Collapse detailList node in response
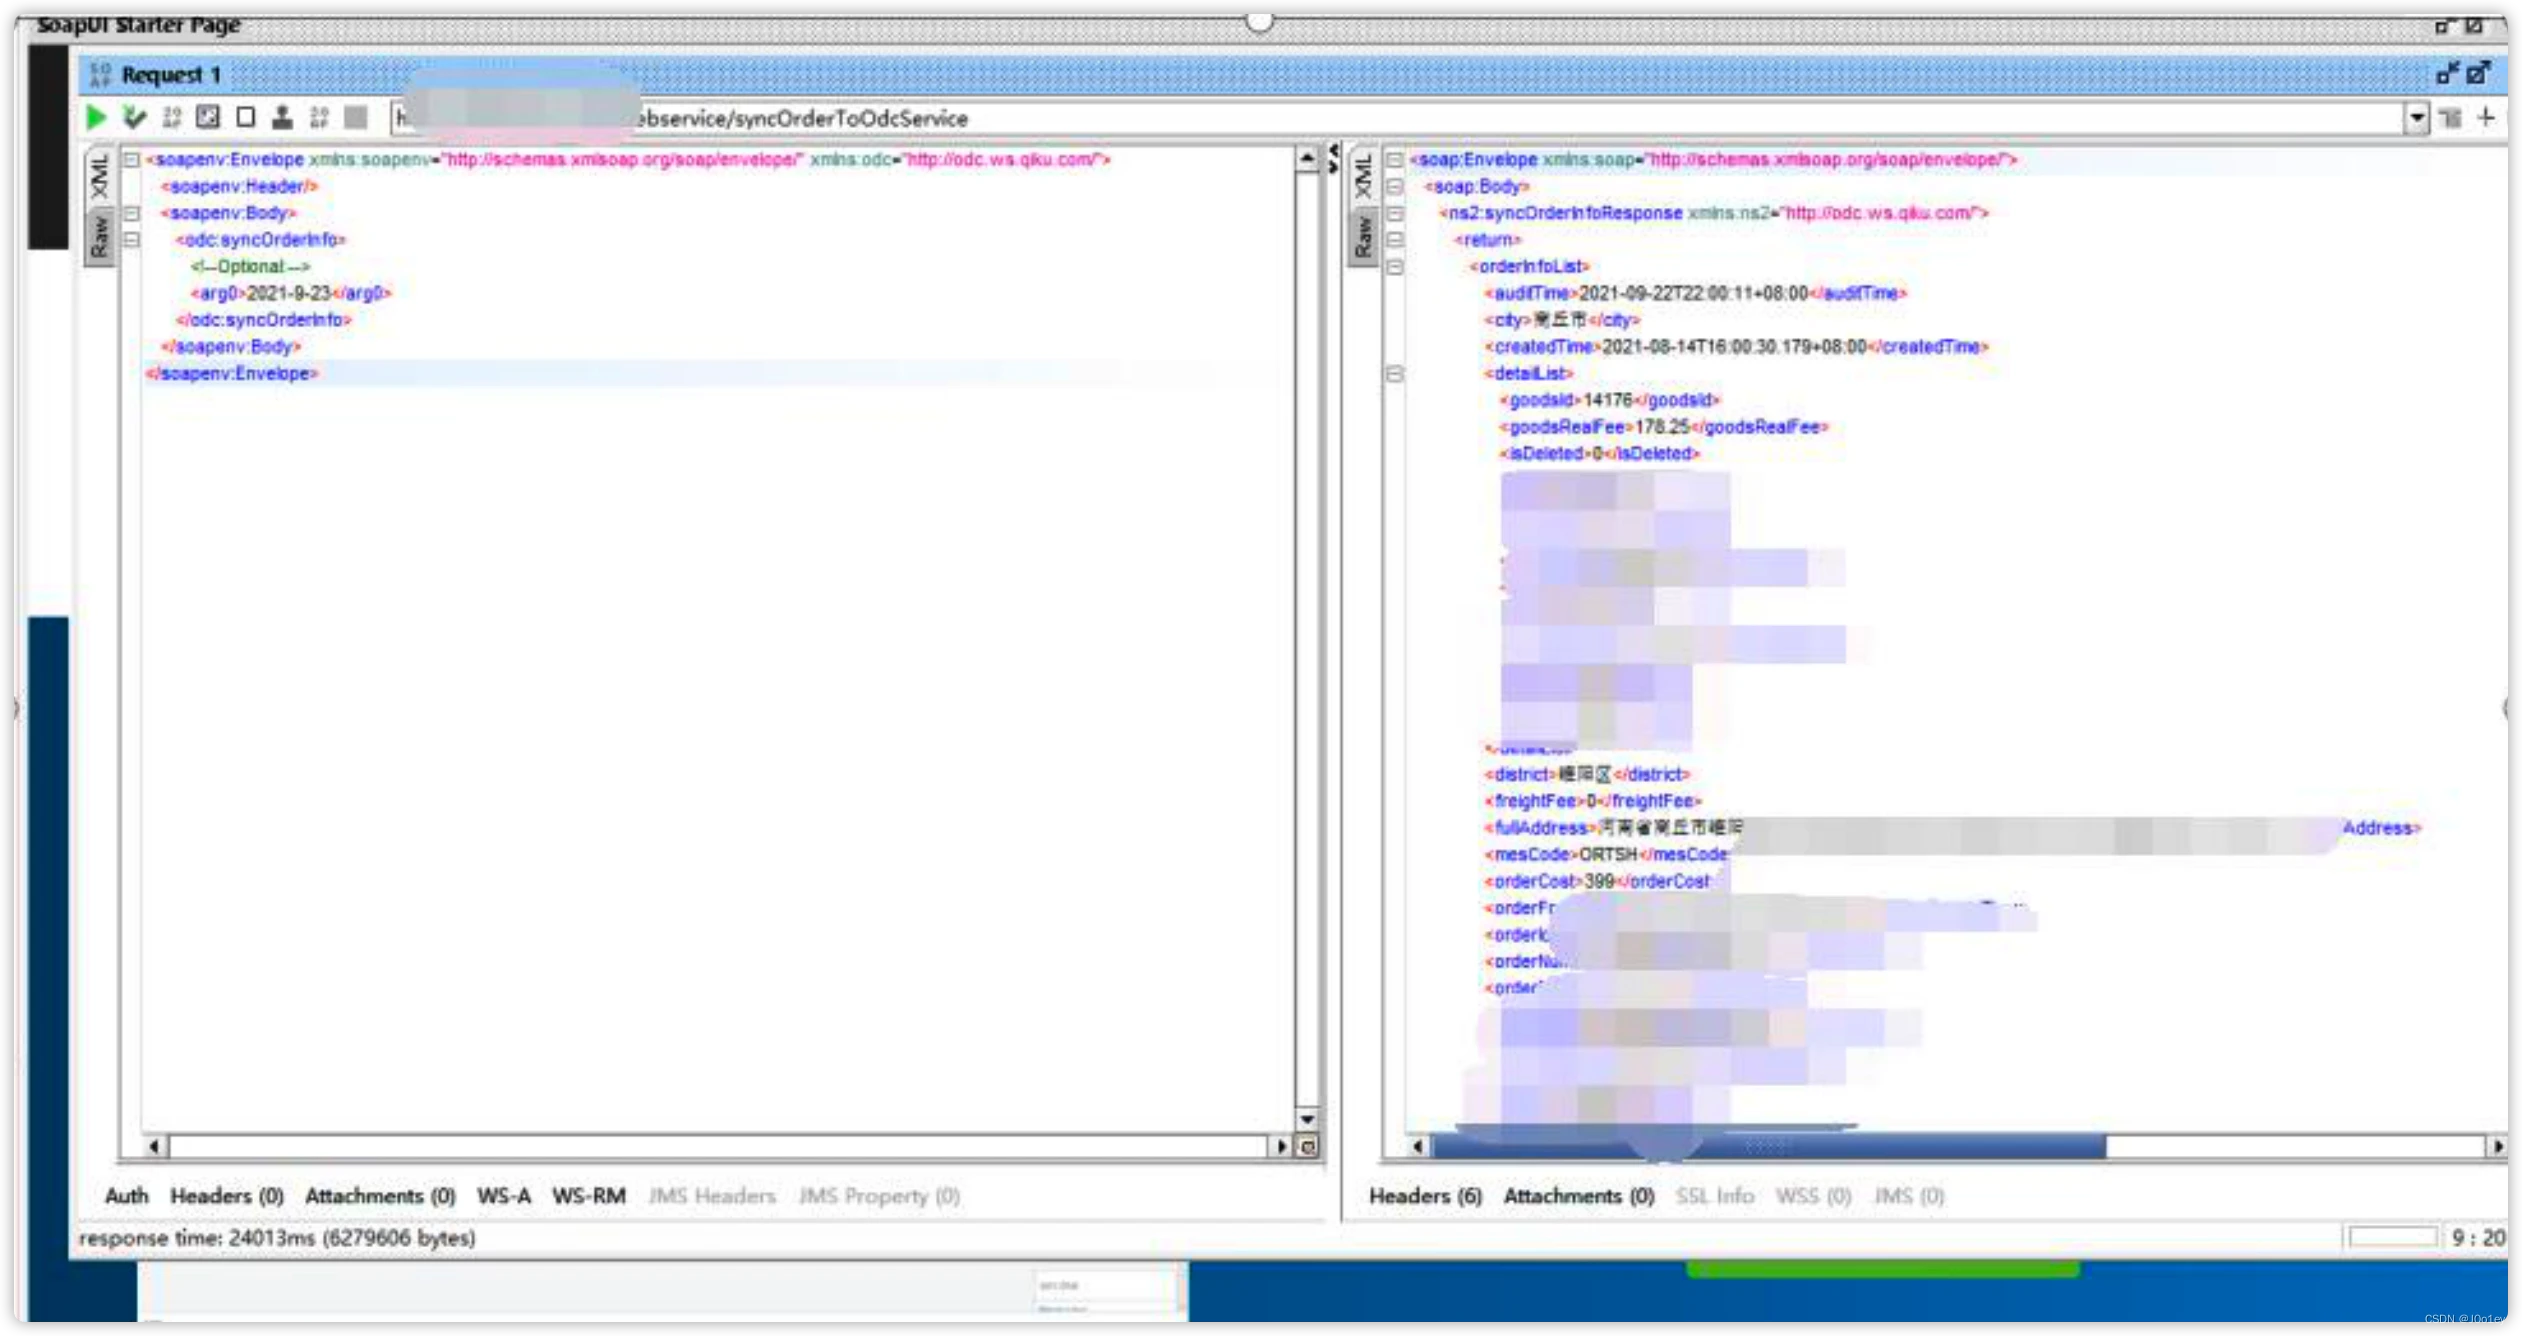2522x1336 pixels. [x=1395, y=373]
